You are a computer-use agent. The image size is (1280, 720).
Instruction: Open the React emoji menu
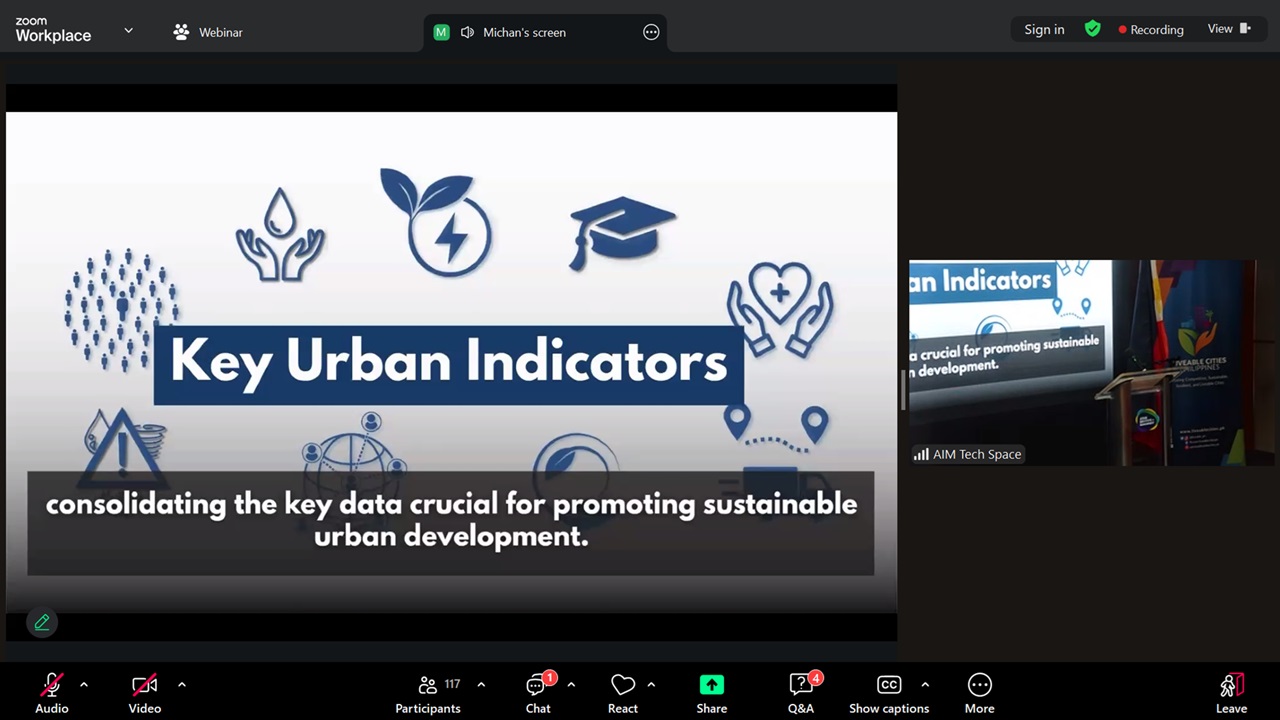622,693
